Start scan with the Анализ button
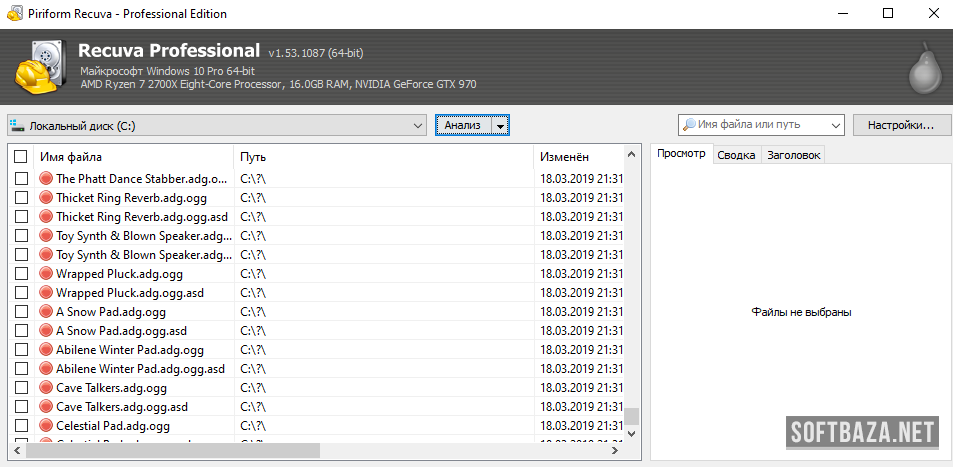This screenshot has height=467, width=953. click(463, 125)
